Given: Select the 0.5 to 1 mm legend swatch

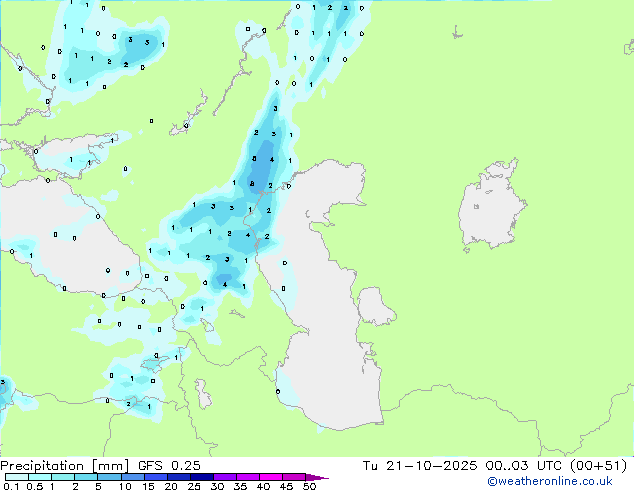Looking at the screenshot, I should (40, 477).
